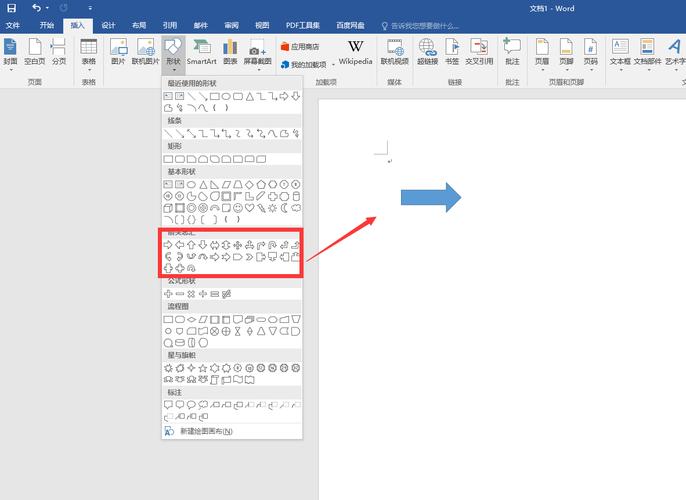Open SmartArt graphic dialog
The image size is (686, 500).
coord(202,52)
